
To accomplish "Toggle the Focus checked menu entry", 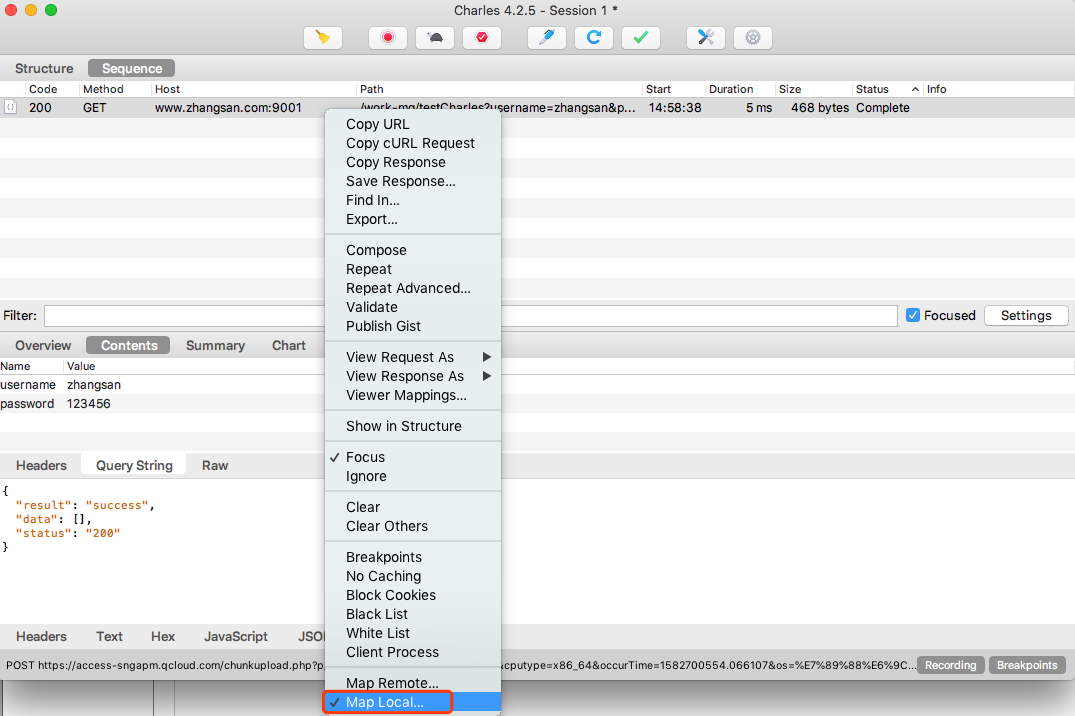I will coord(413,457).
